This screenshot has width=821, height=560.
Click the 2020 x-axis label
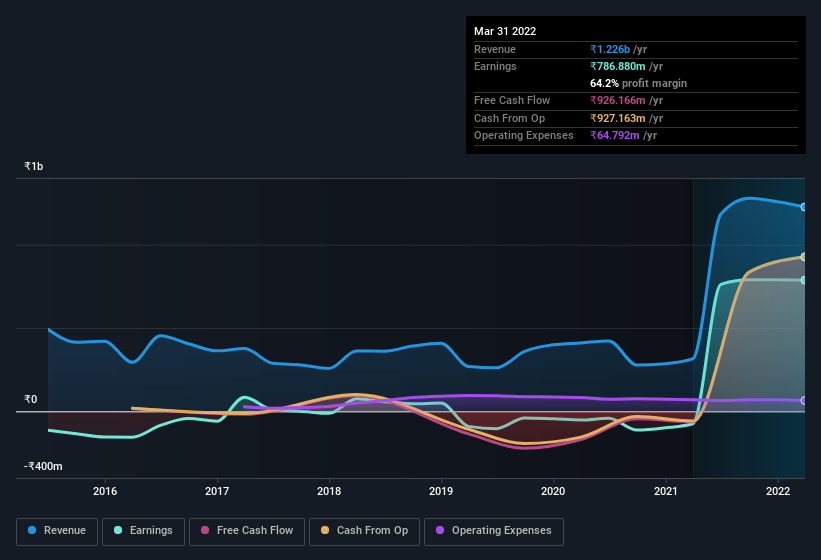click(x=553, y=491)
